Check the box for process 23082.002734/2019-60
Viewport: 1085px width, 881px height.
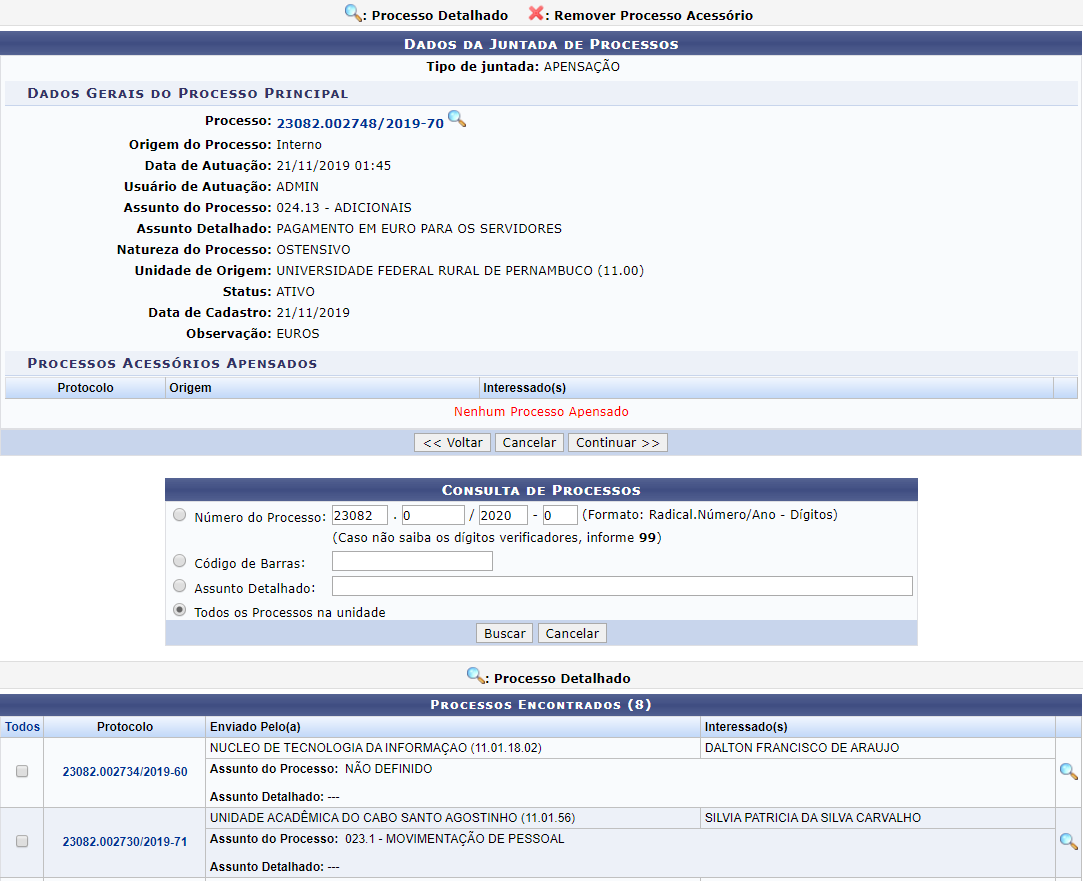22,771
